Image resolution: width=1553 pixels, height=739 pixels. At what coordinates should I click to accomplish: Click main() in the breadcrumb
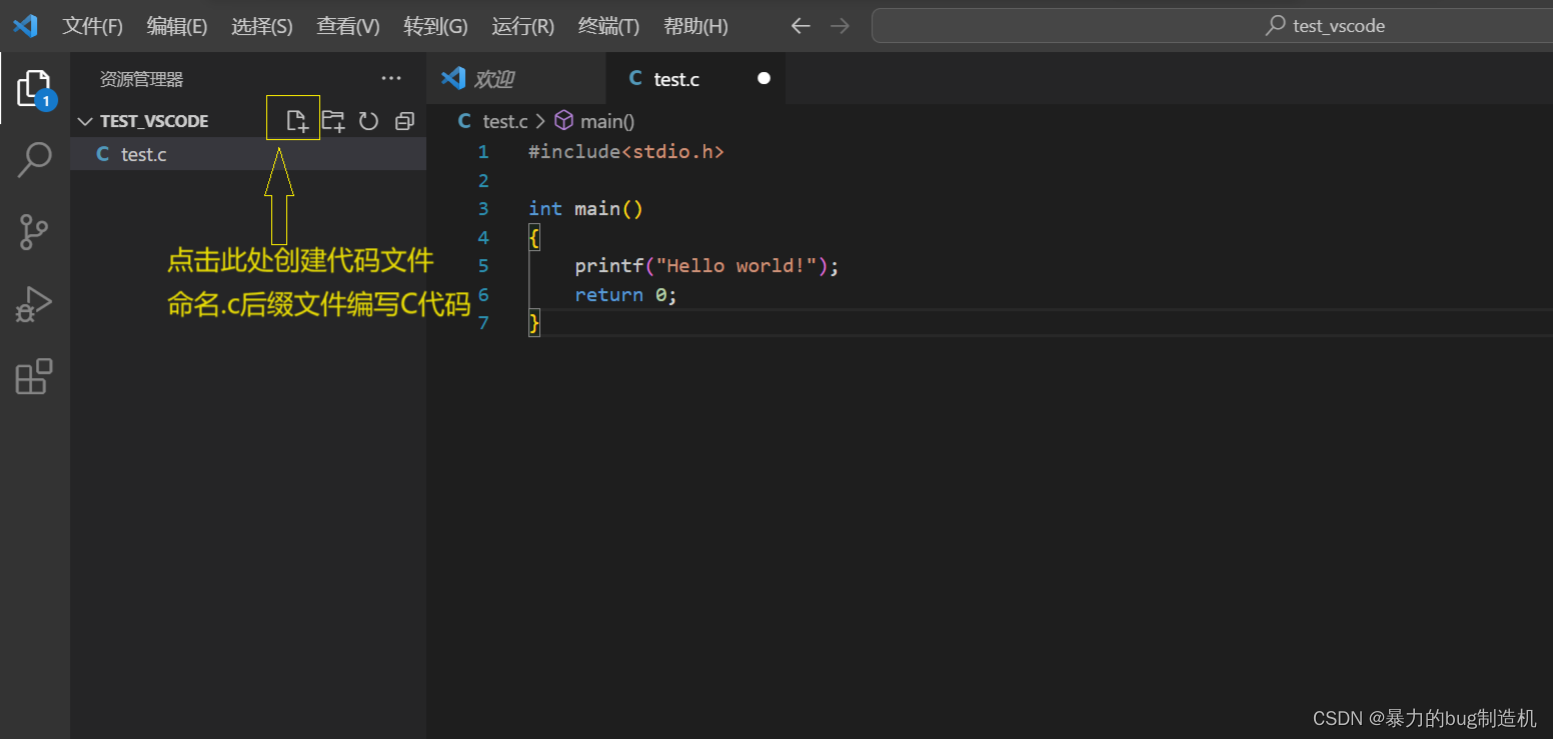pyautogui.click(x=607, y=121)
